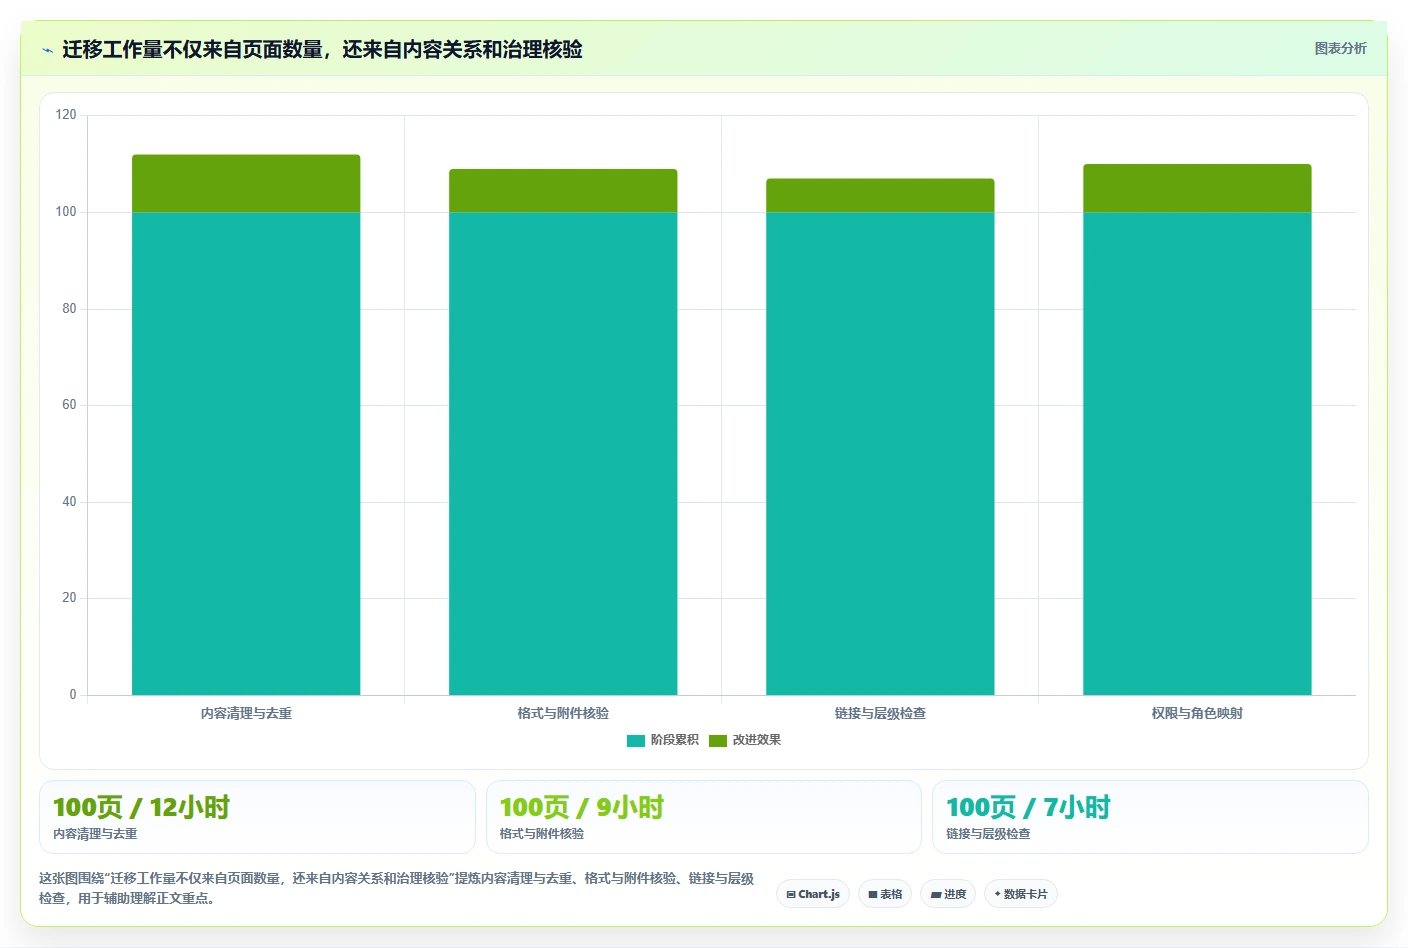Click the y-axis value 80
This screenshot has width=1408, height=948.
pos(69,309)
